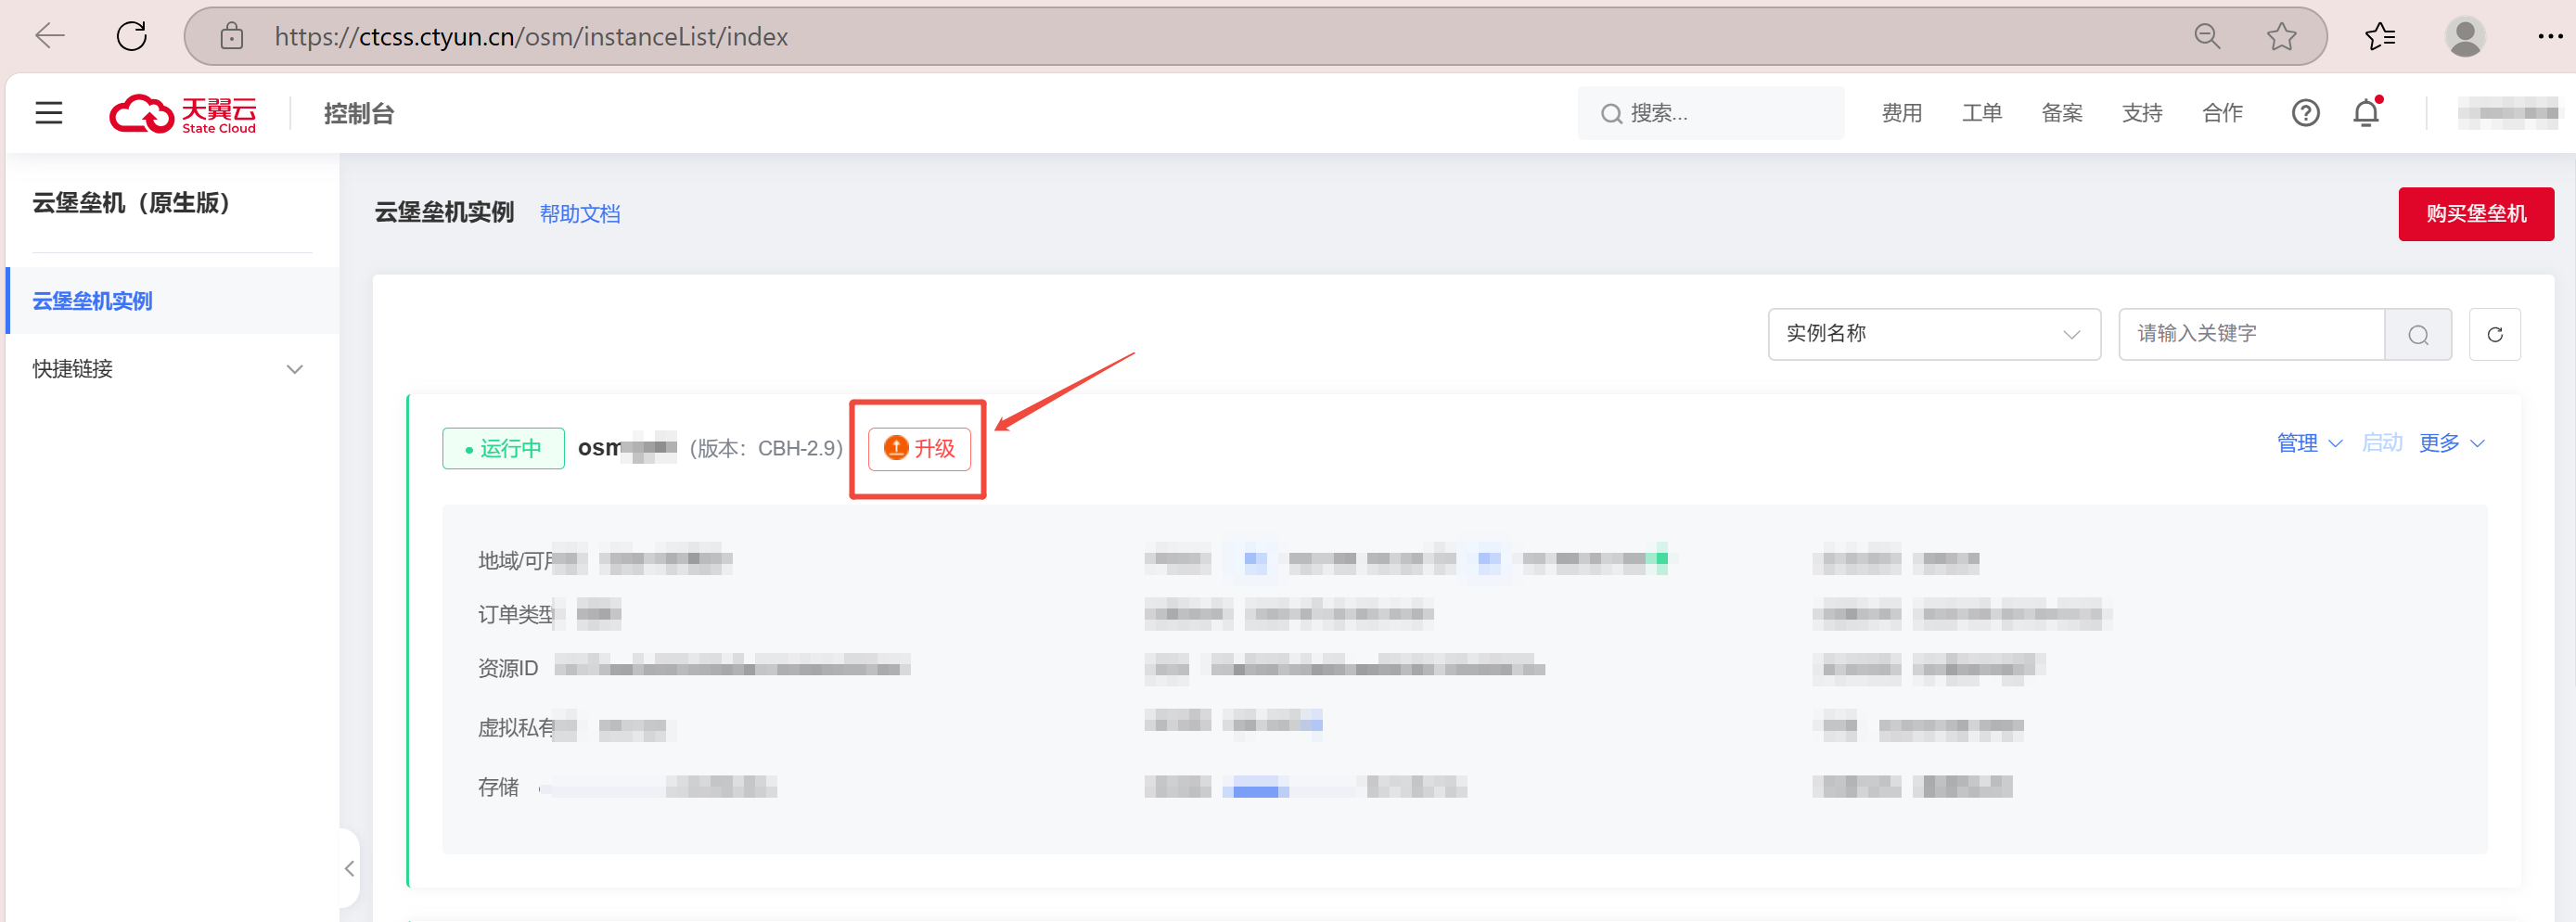Click the instance name starting with osm
This screenshot has width=2576, height=922.
coord(627,449)
